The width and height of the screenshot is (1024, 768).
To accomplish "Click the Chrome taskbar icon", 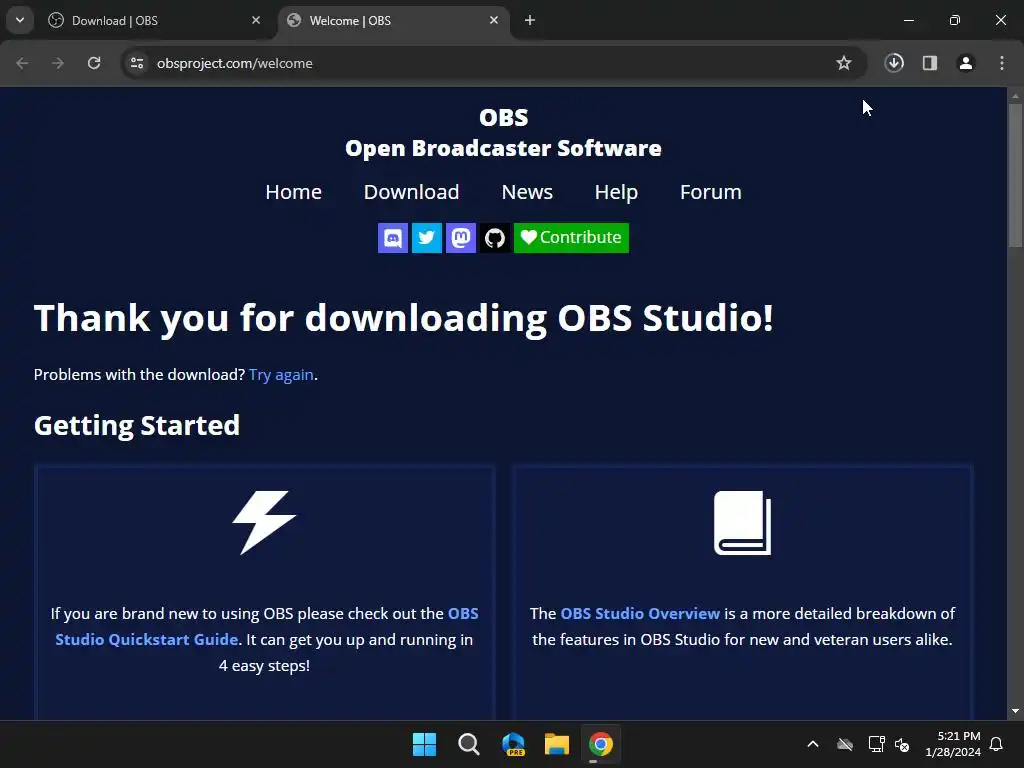I will (601, 744).
